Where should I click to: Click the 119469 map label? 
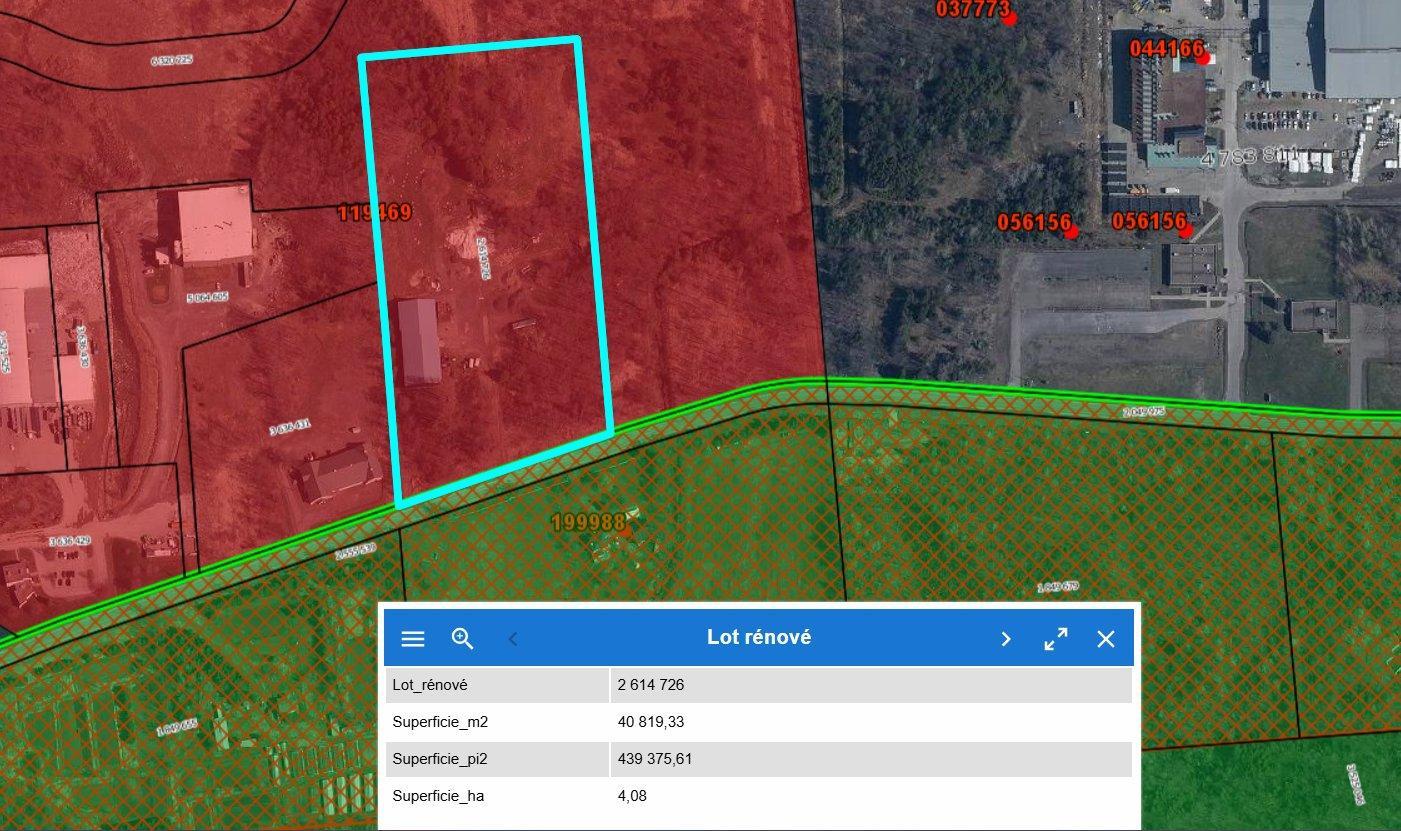click(374, 212)
